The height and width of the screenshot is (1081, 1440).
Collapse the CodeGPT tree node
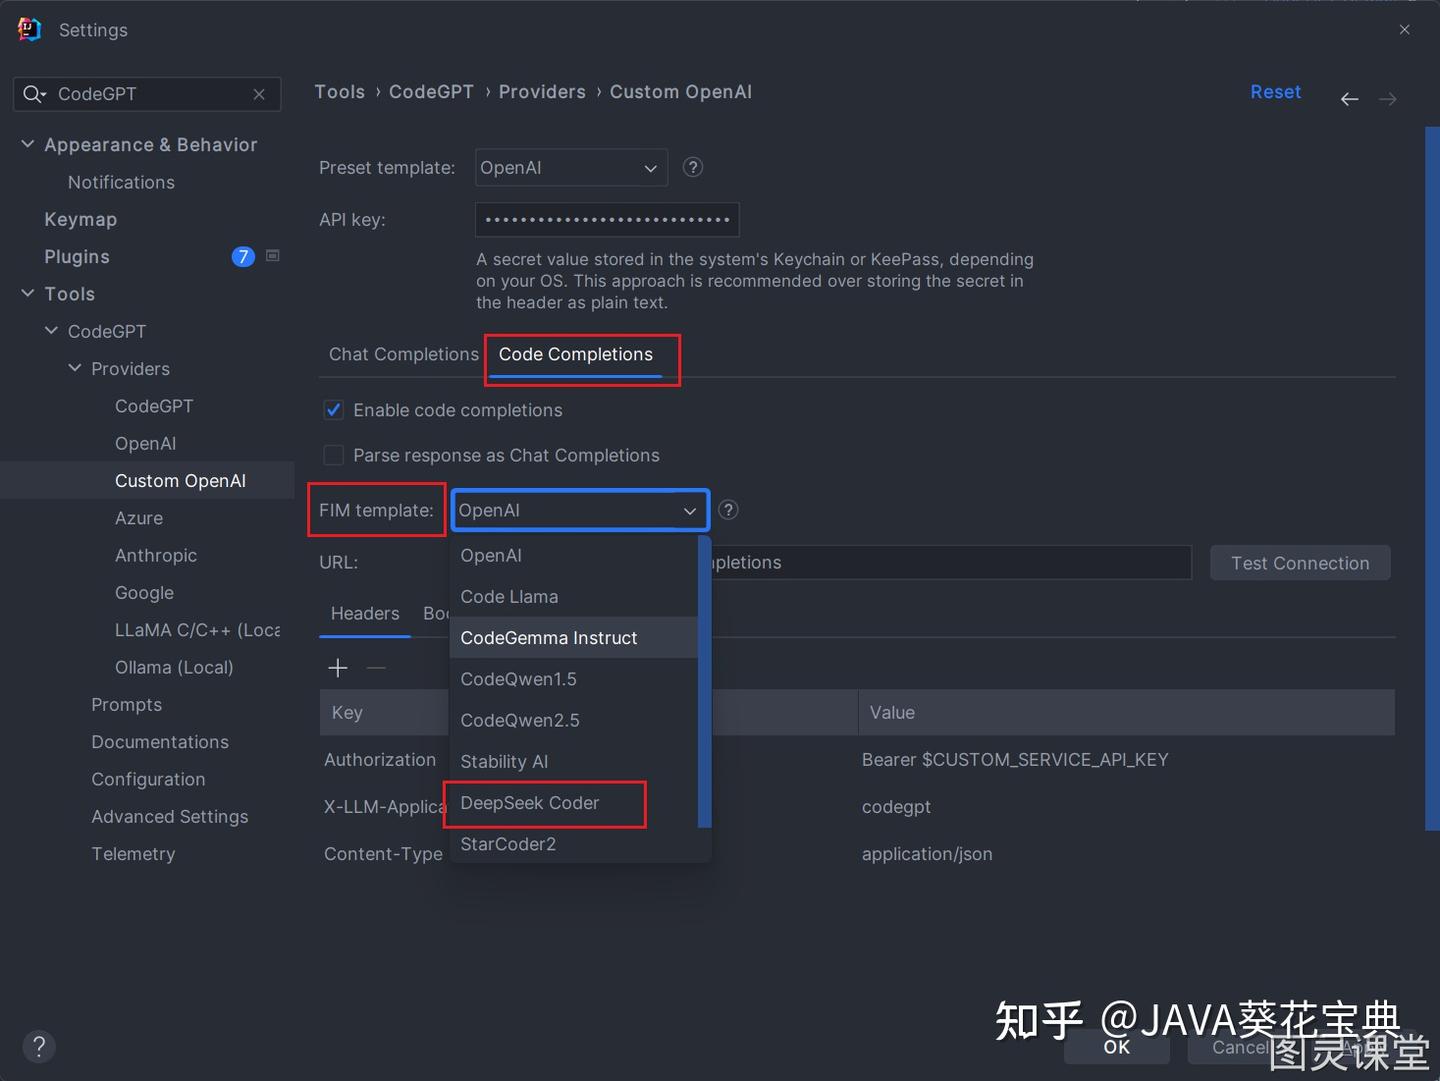pyautogui.click(x=51, y=330)
